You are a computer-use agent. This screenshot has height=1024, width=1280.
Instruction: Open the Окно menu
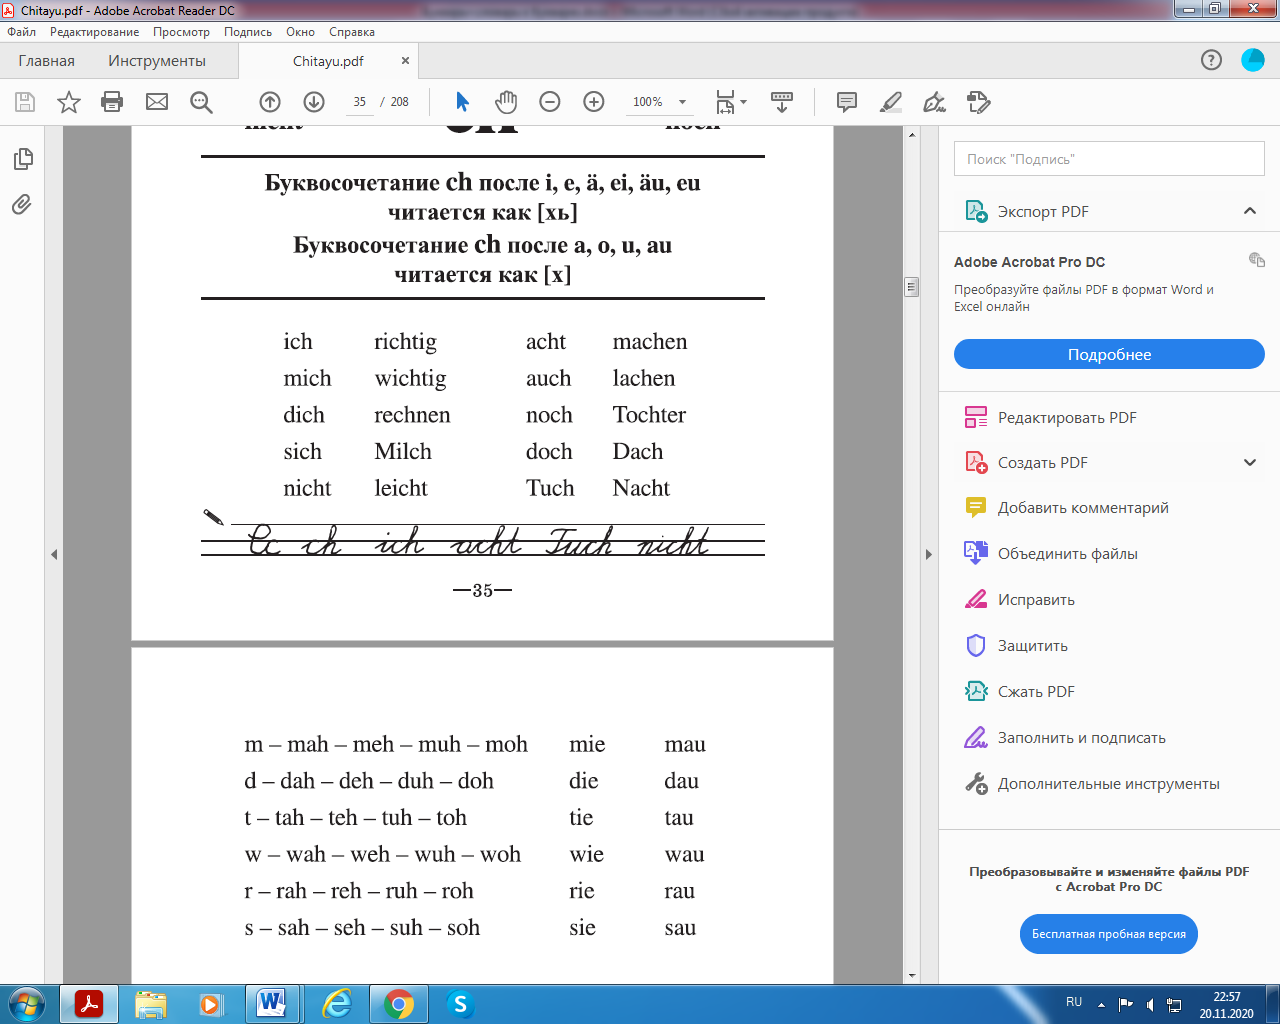300,32
